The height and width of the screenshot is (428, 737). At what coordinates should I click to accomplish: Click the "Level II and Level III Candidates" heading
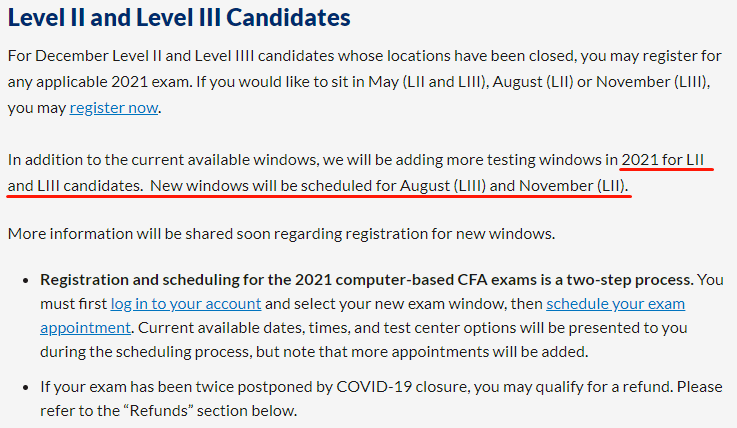click(179, 18)
